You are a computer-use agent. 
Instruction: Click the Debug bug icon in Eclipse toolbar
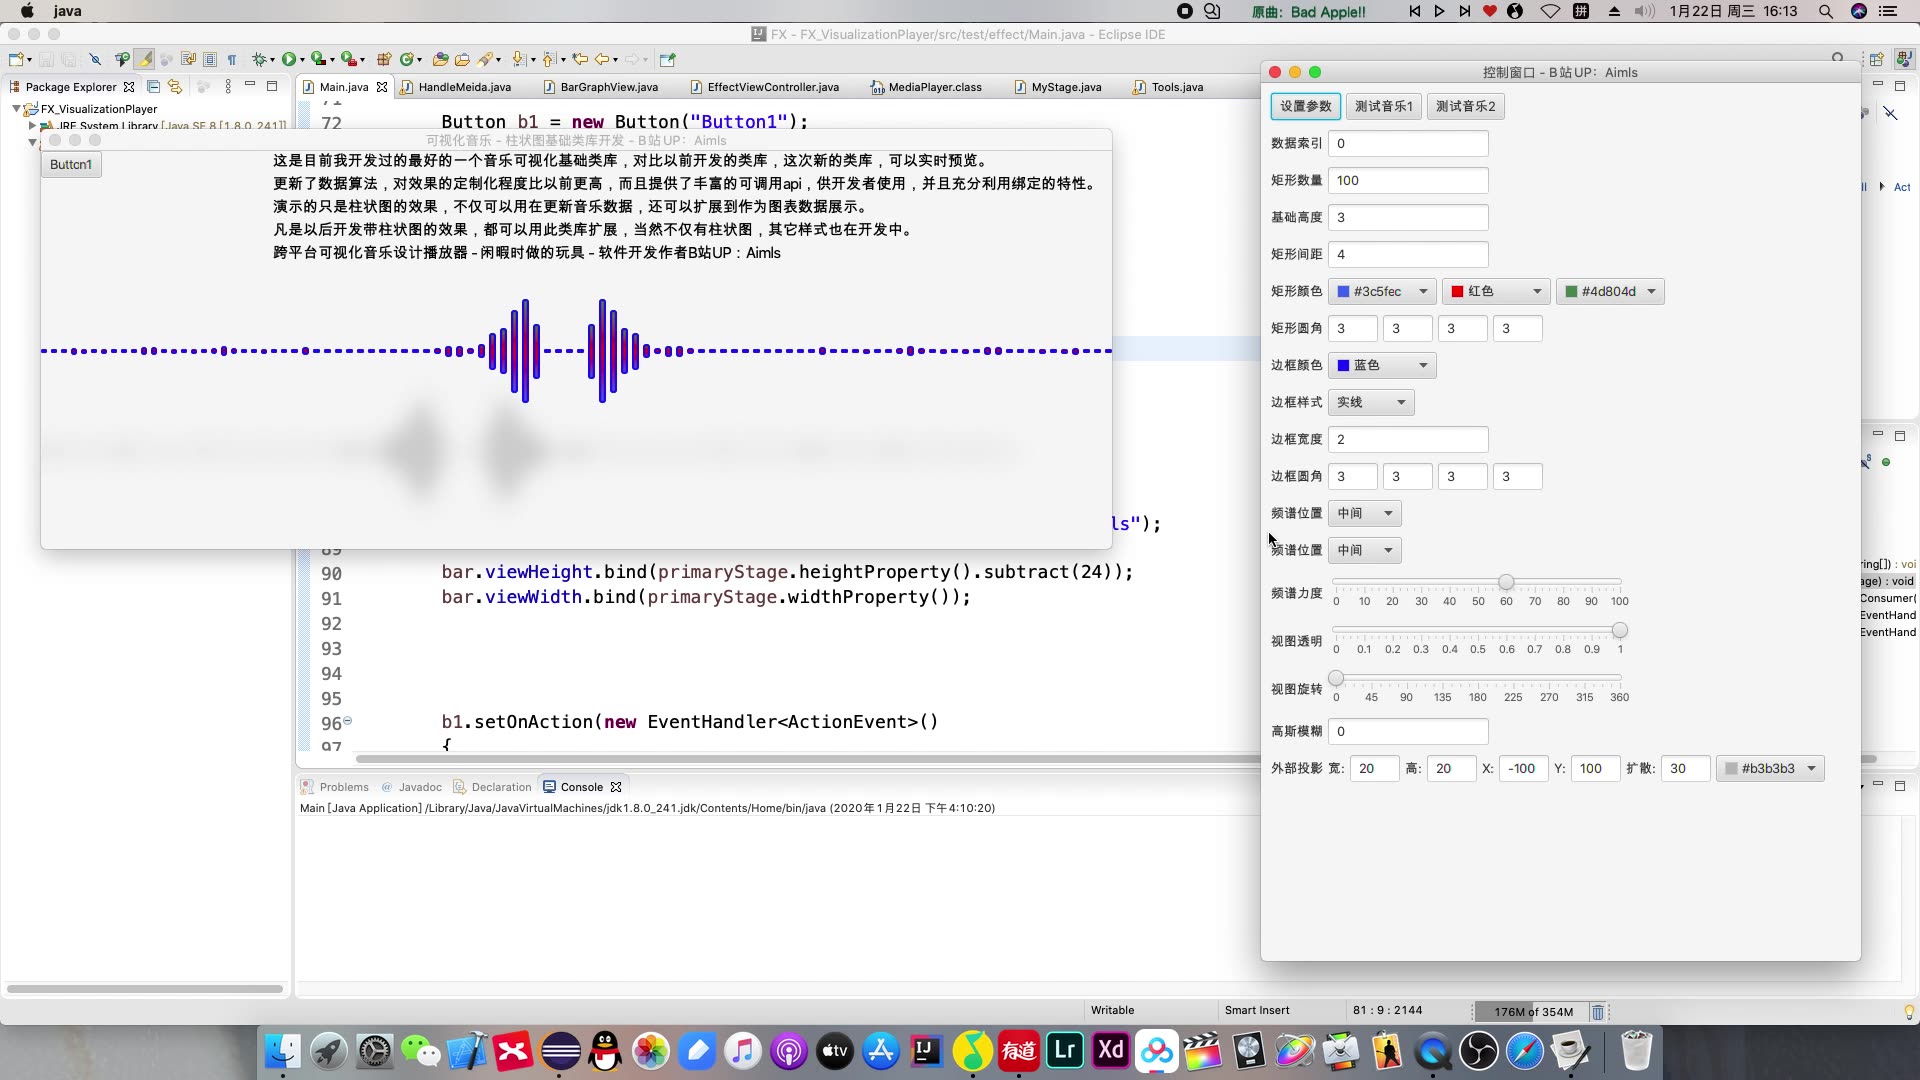coord(259,59)
